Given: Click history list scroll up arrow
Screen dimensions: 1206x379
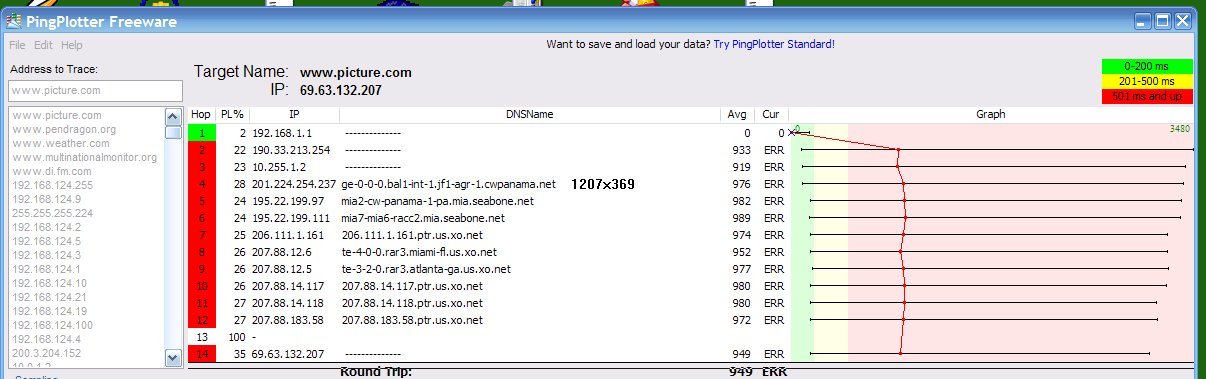Looking at the screenshot, I should click(x=173, y=116).
